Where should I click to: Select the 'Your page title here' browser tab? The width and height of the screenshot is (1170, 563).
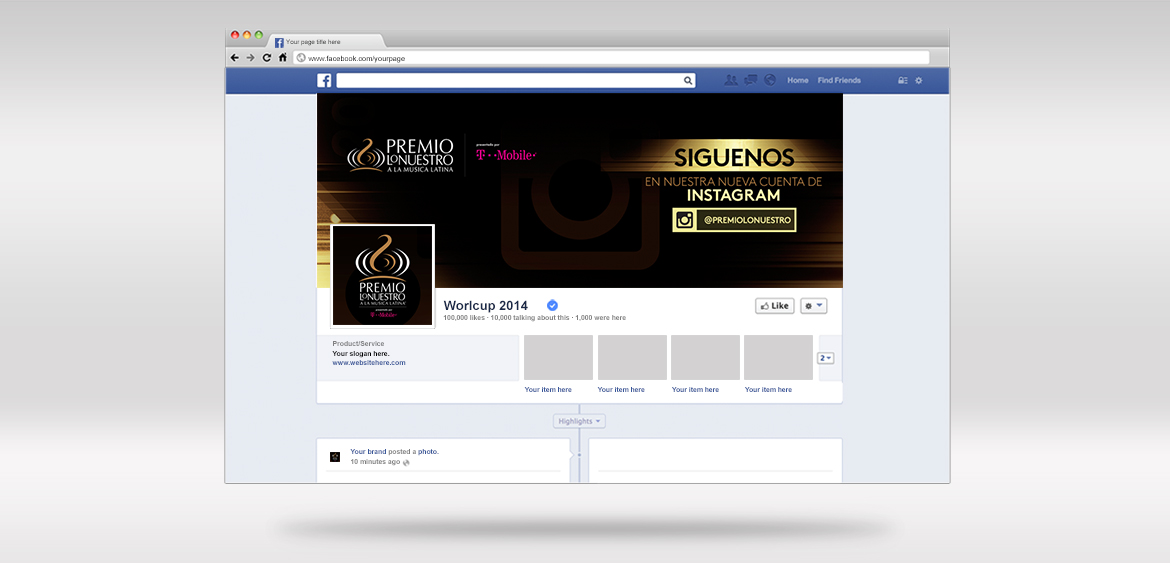pyautogui.click(x=326, y=42)
